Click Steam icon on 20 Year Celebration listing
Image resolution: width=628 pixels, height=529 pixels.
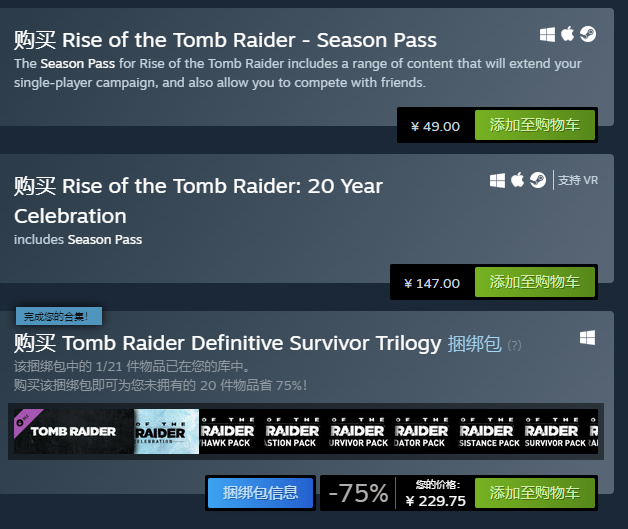[538, 180]
